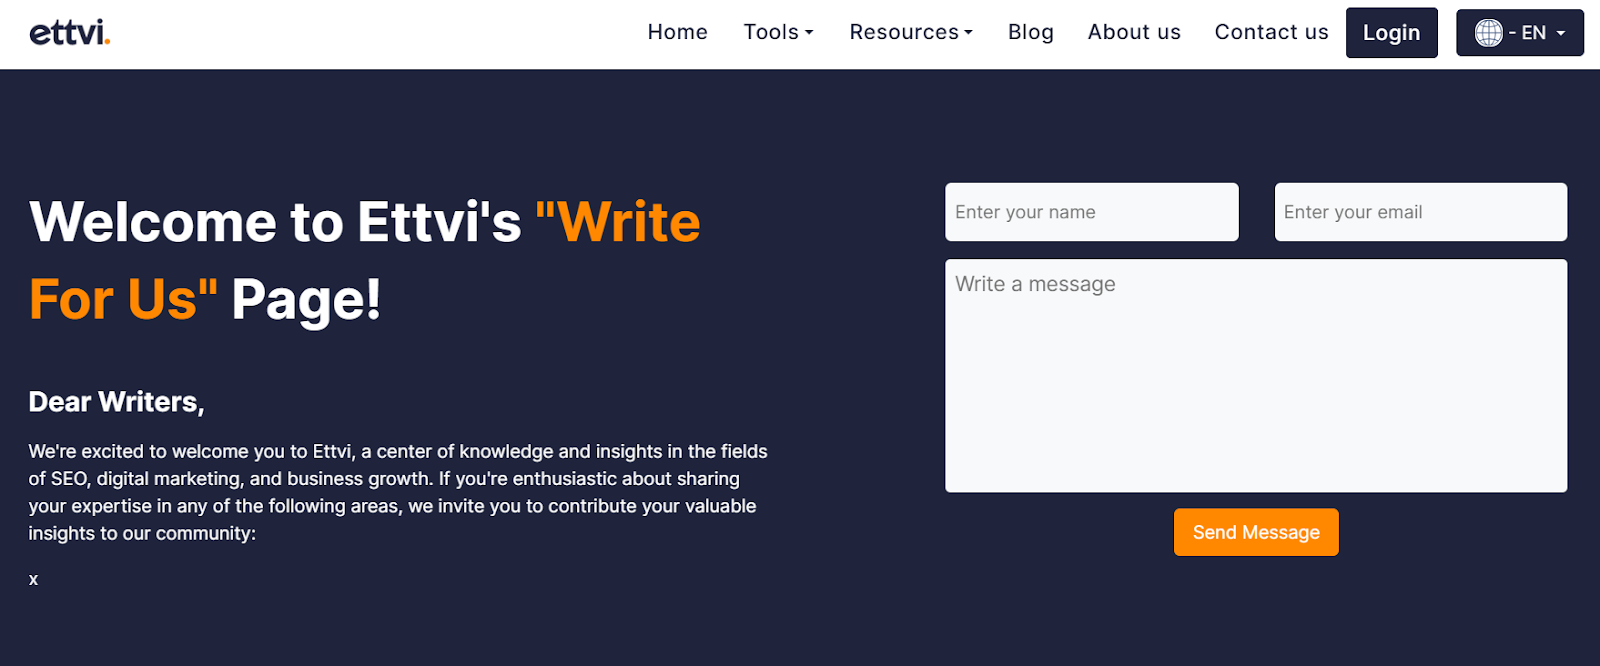Expand the Tools dropdown menu
The height and width of the screenshot is (666, 1600).
point(778,32)
